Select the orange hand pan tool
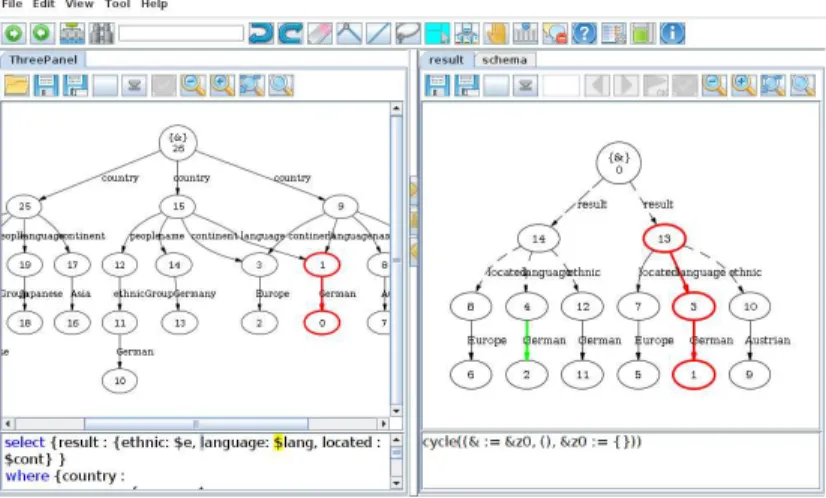Screen dimensions: 826x498 coord(496,33)
